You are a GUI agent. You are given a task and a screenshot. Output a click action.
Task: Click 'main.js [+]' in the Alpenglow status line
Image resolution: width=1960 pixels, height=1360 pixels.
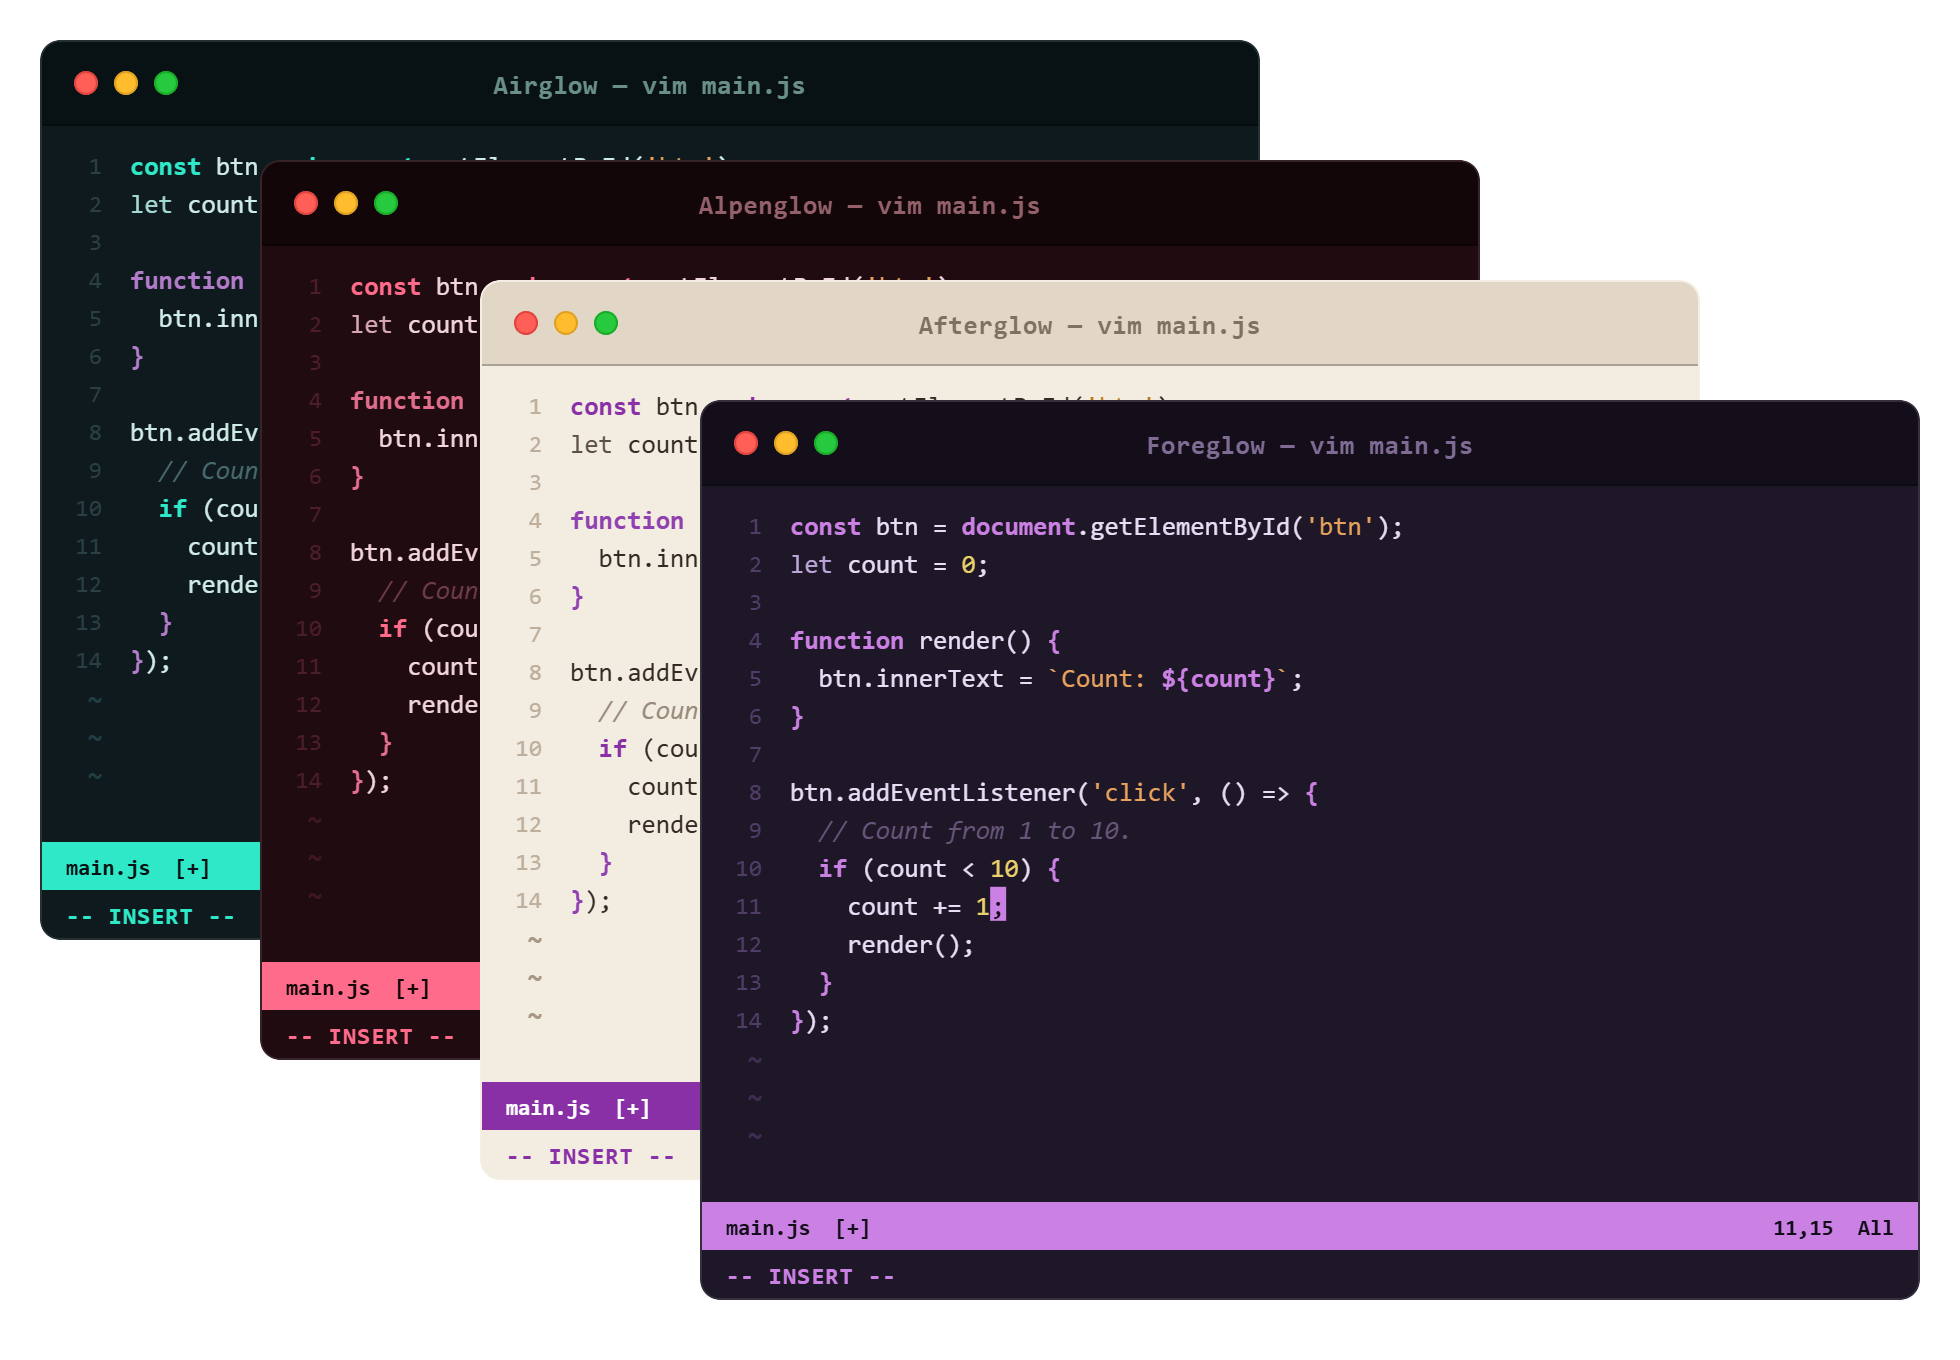point(358,988)
